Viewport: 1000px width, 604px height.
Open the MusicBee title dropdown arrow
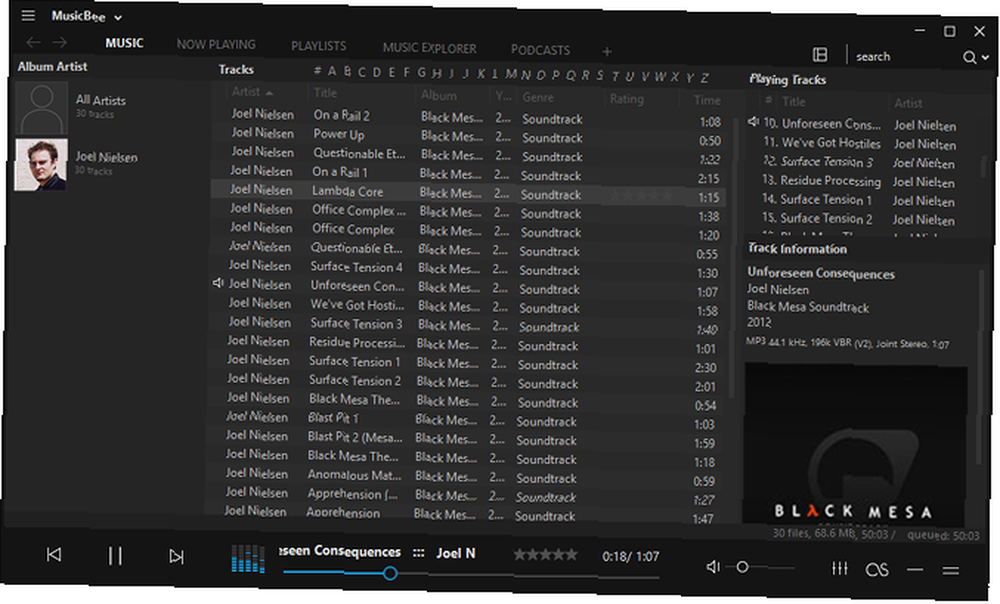tap(118, 18)
